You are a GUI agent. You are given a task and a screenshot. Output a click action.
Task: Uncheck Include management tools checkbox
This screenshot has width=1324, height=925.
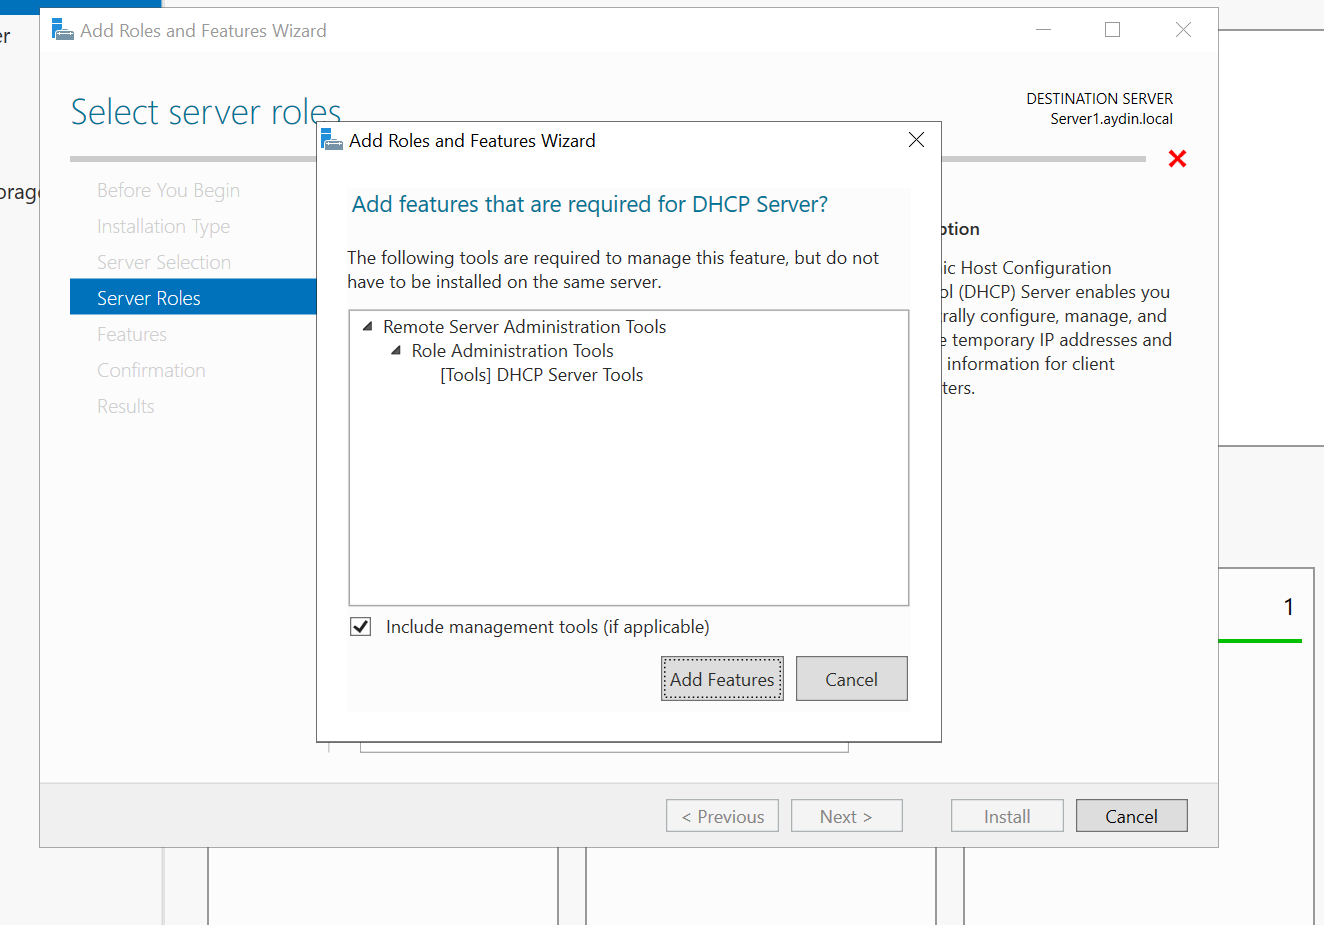click(x=361, y=627)
